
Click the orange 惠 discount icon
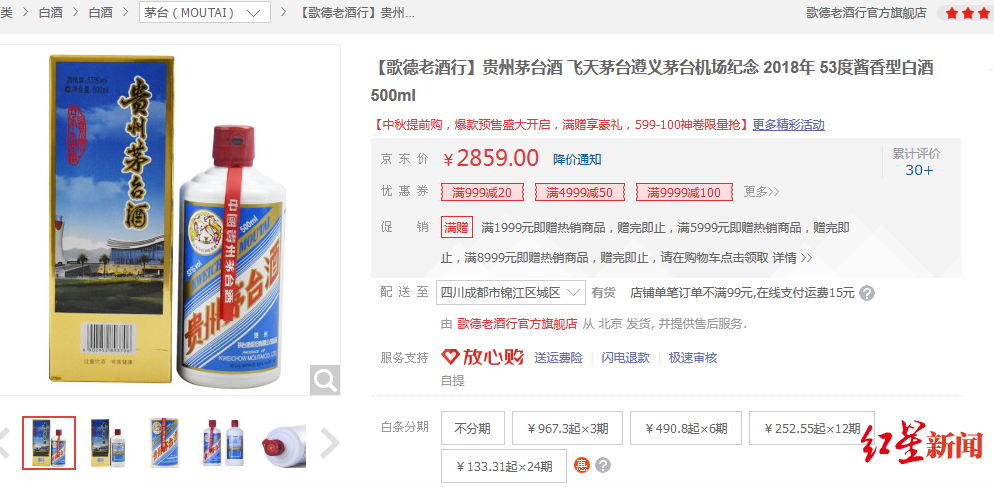[x=581, y=466]
